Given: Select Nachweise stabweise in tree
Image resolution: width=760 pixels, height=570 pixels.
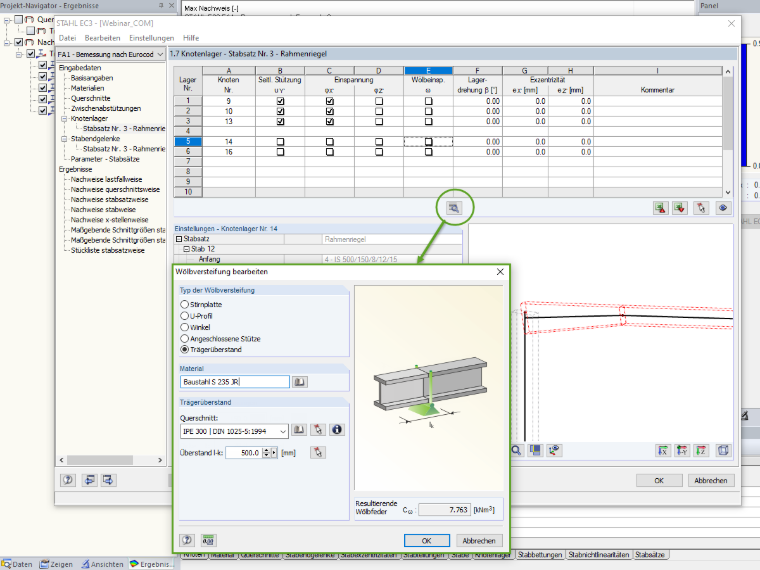Looking at the screenshot, I should pos(103,209).
